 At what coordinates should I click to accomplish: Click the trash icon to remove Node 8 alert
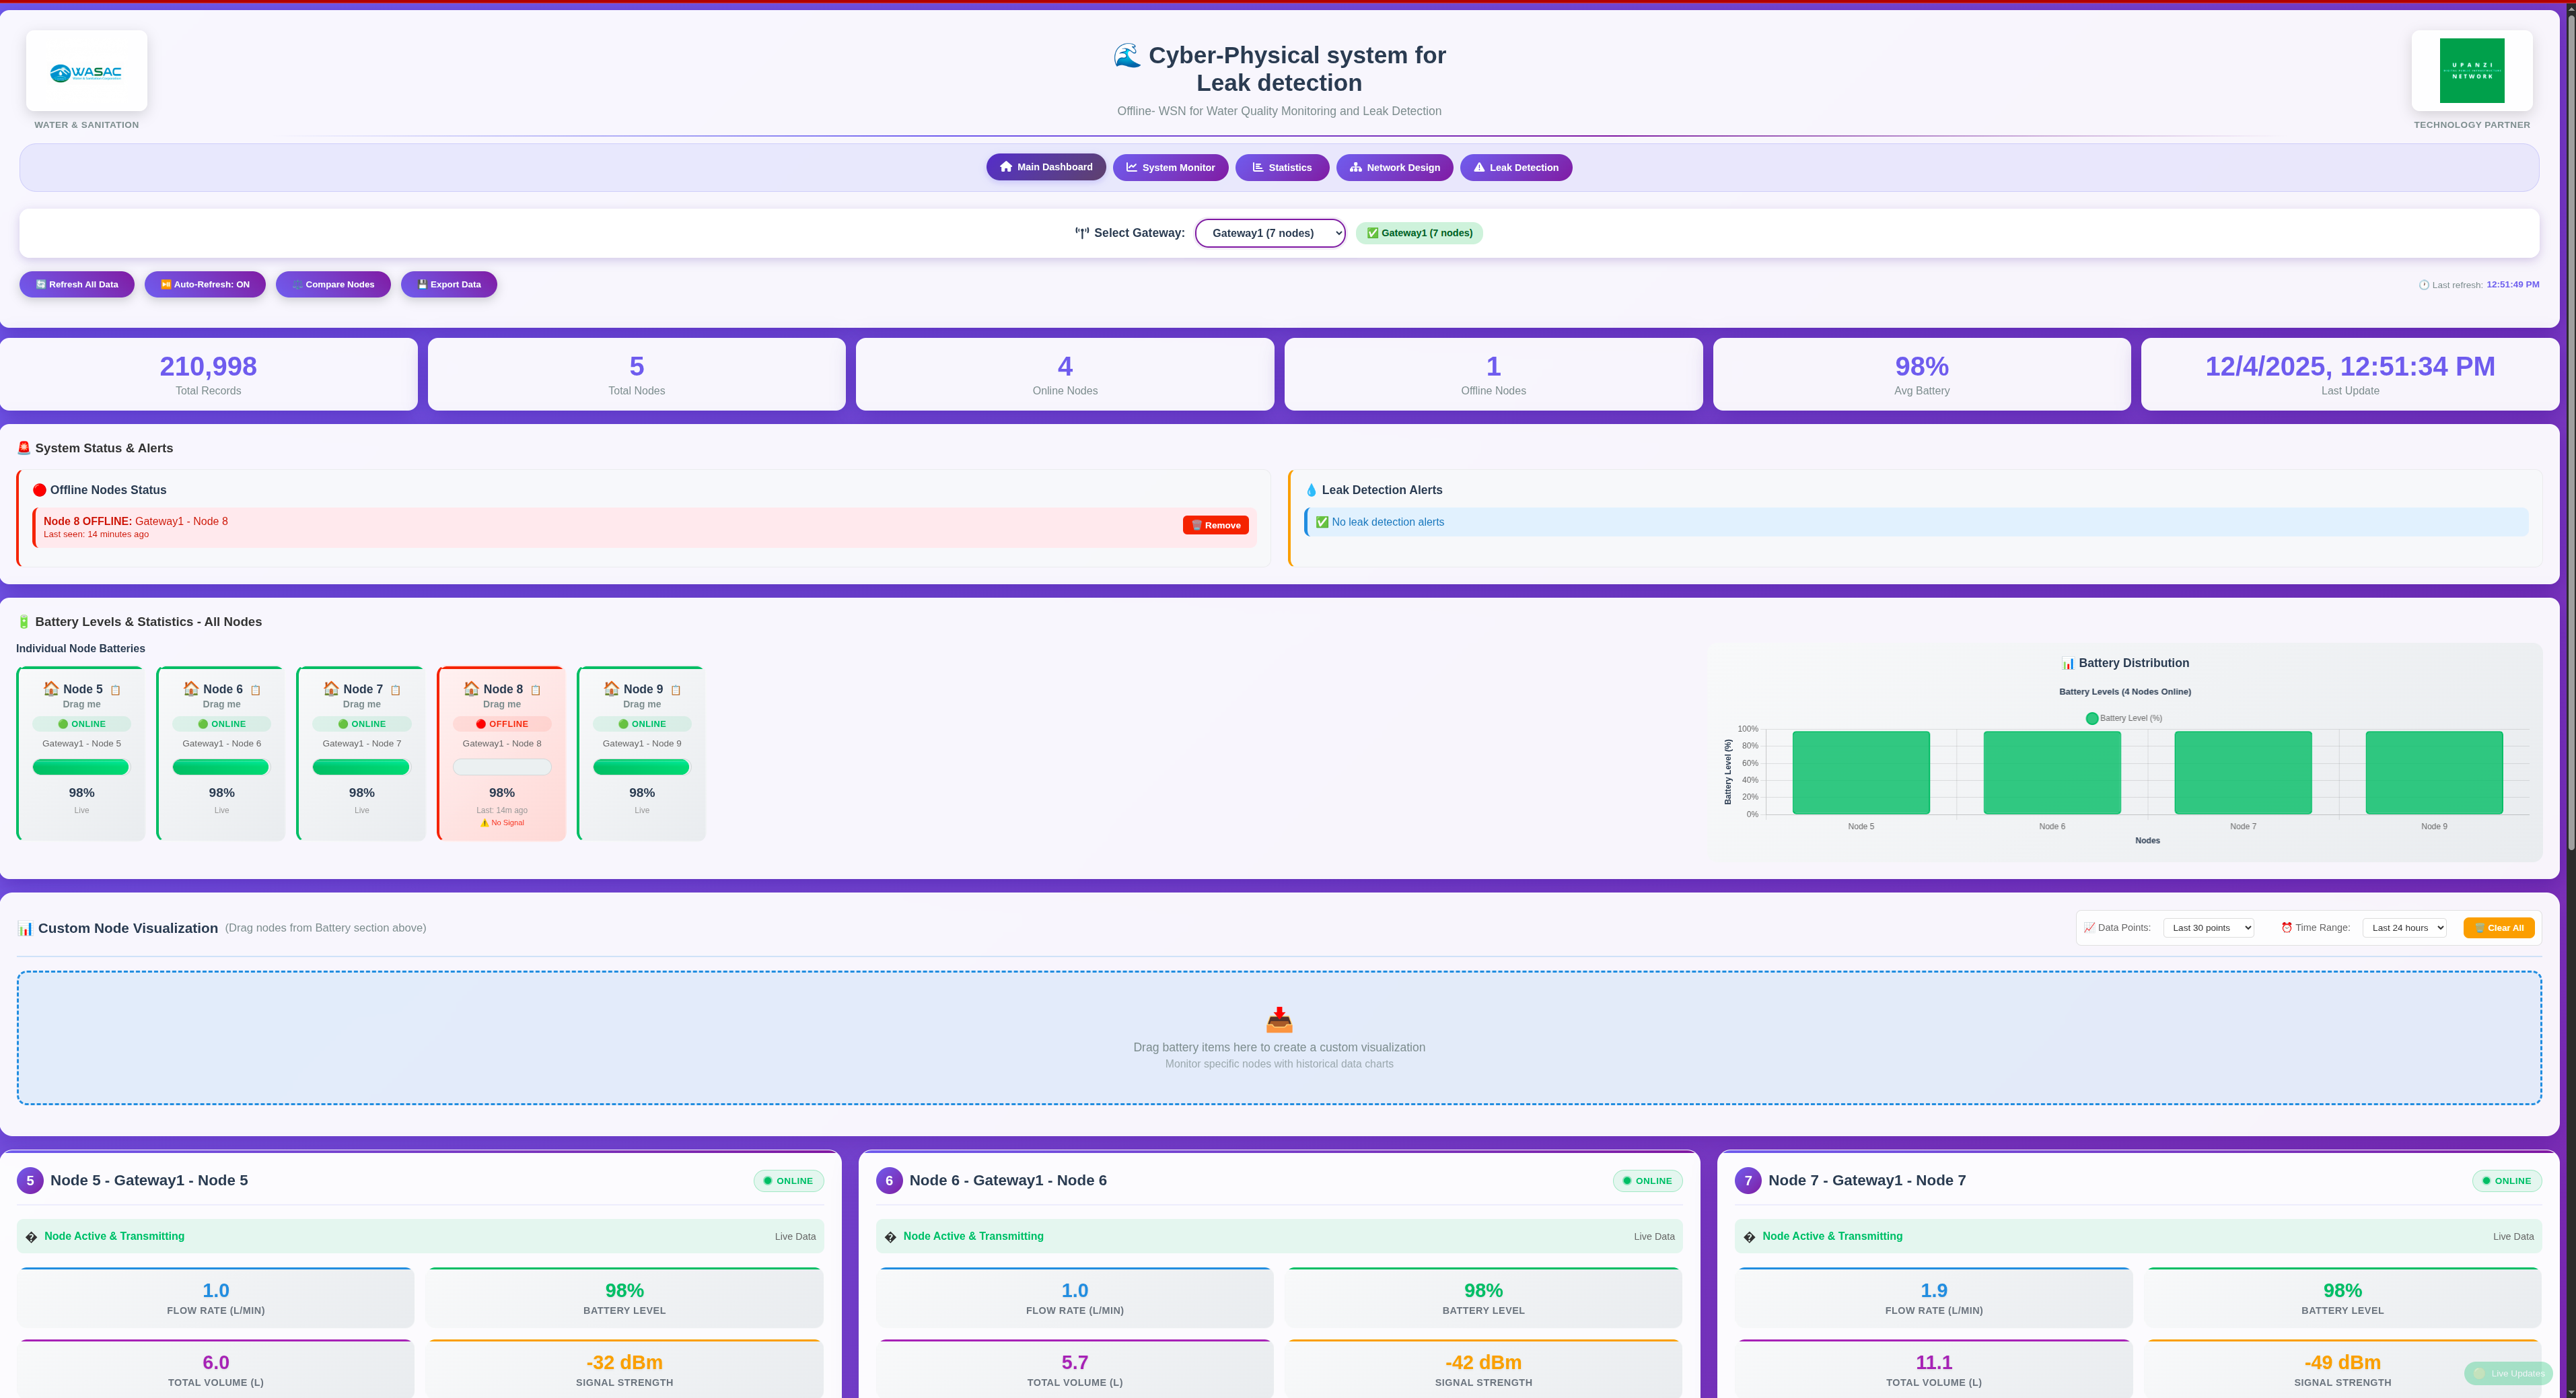point(1196,524)
